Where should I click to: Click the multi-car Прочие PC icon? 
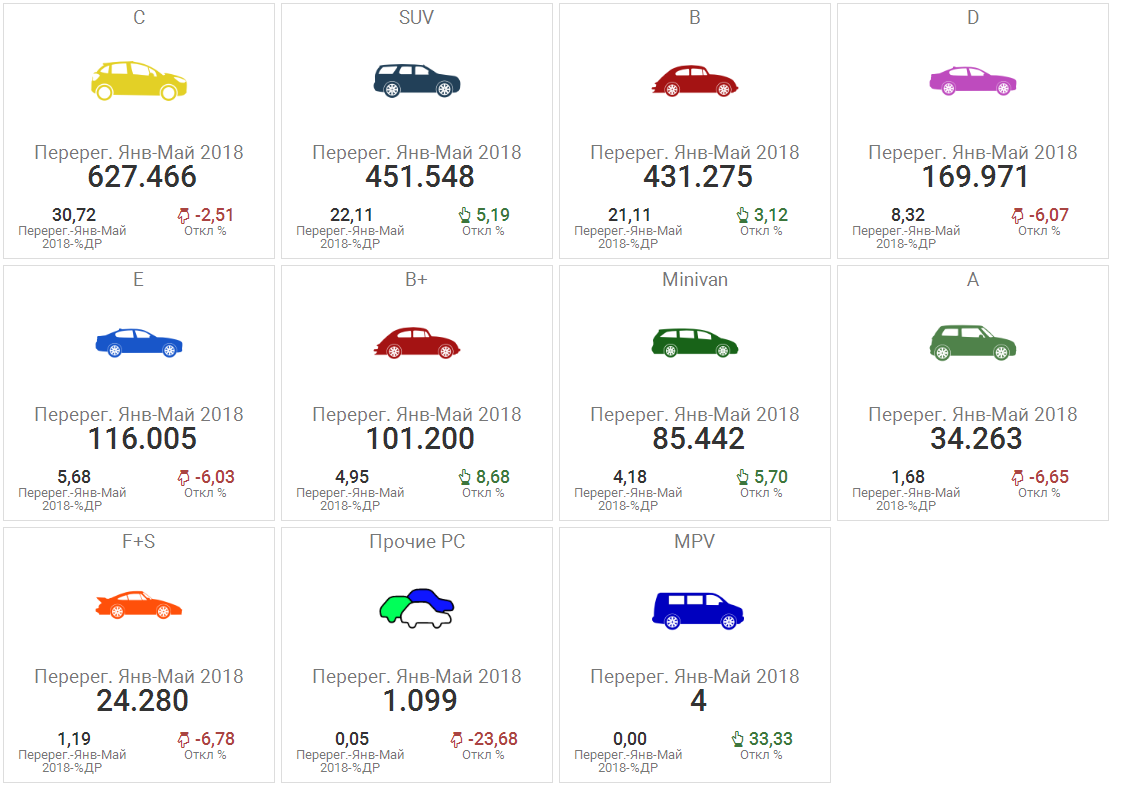pyautogui.click(x=417, y=607)
